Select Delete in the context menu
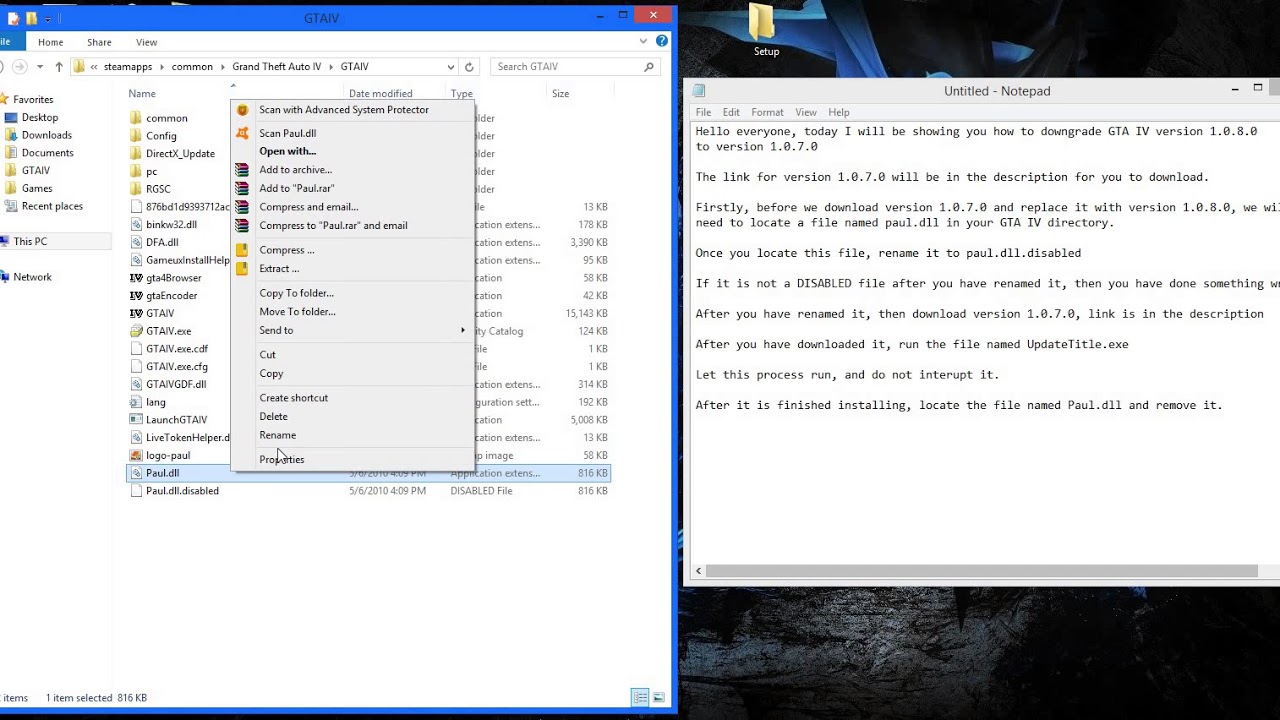 (x=273, y=416)
